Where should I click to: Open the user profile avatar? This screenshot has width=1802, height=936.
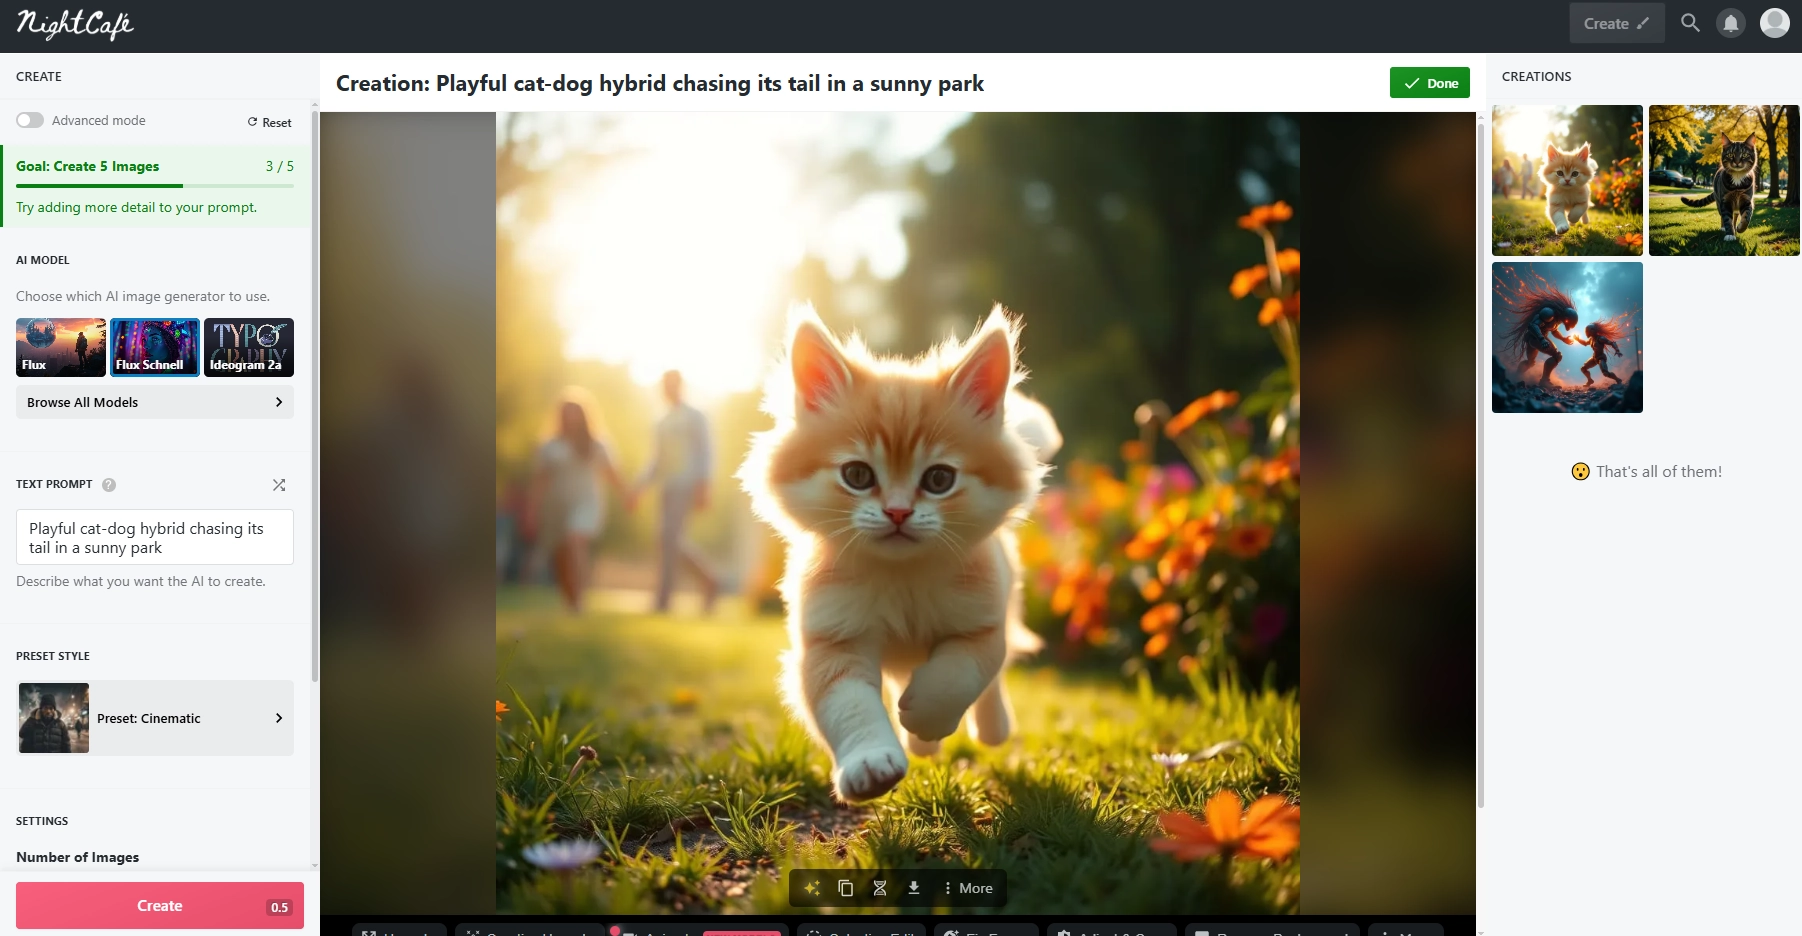[1775, 23]
